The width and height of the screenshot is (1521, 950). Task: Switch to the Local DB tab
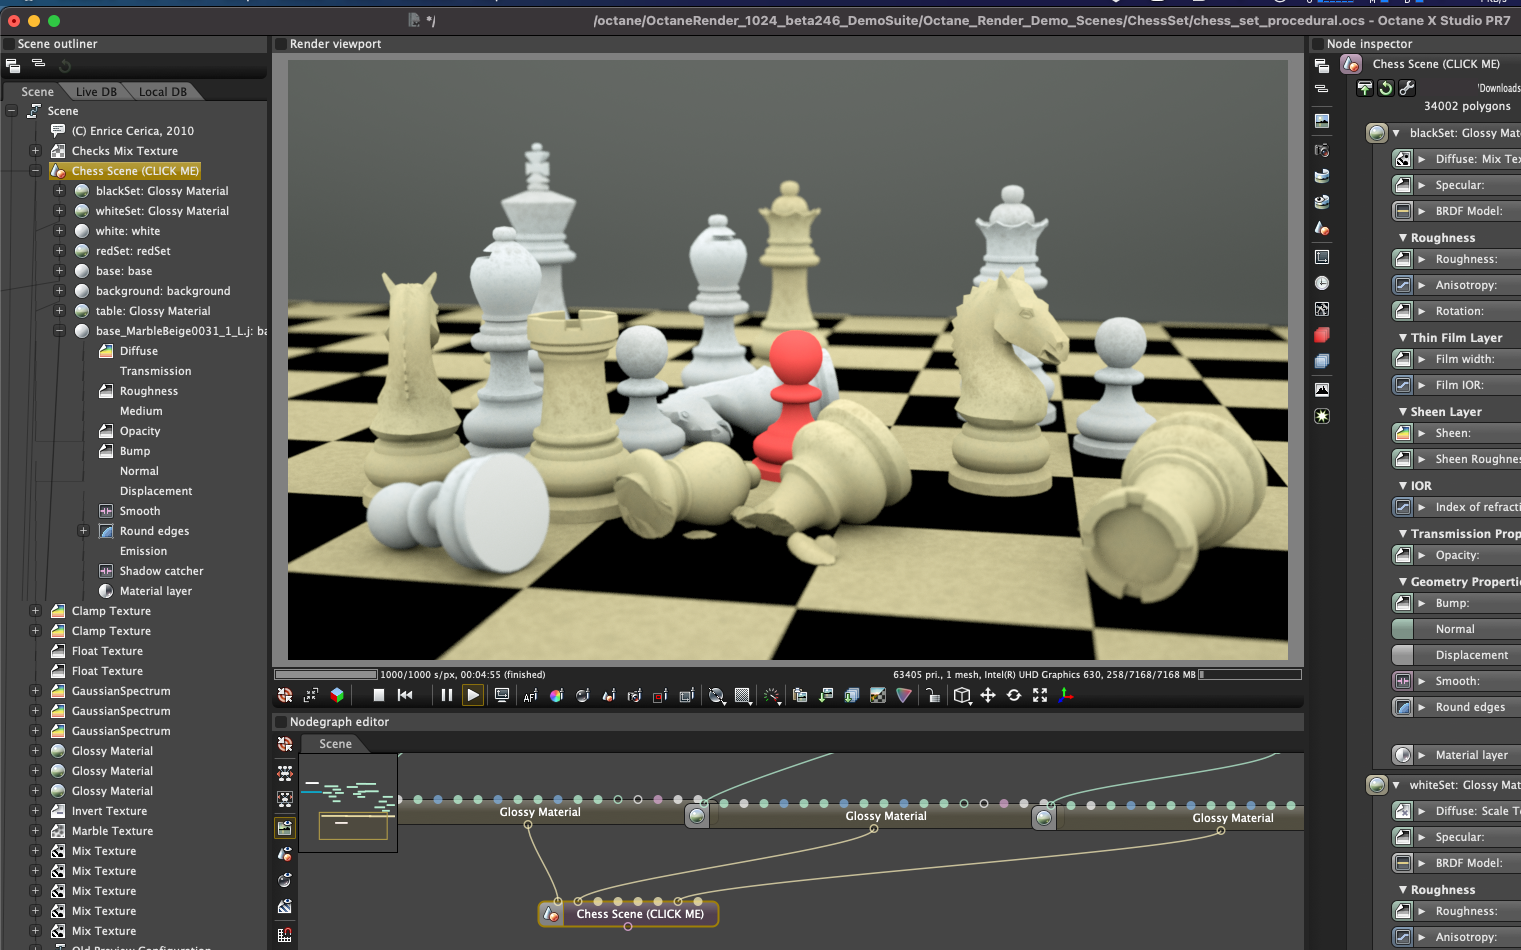(162, 92)
